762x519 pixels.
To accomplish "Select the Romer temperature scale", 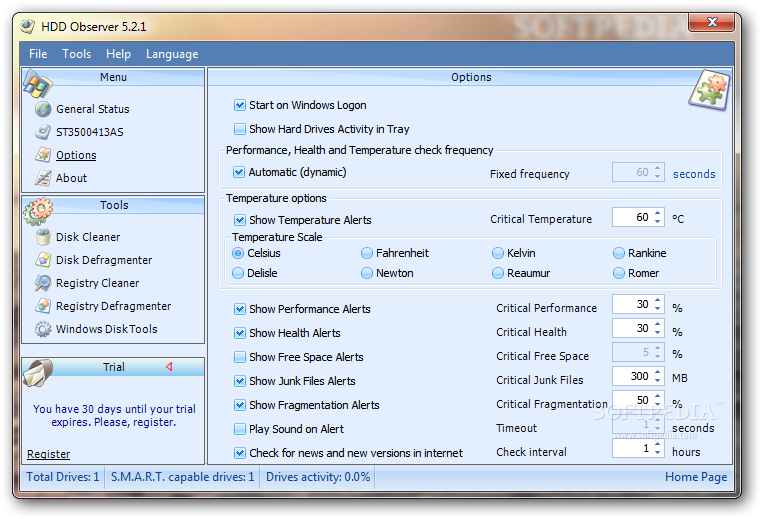I will point(619,273).
